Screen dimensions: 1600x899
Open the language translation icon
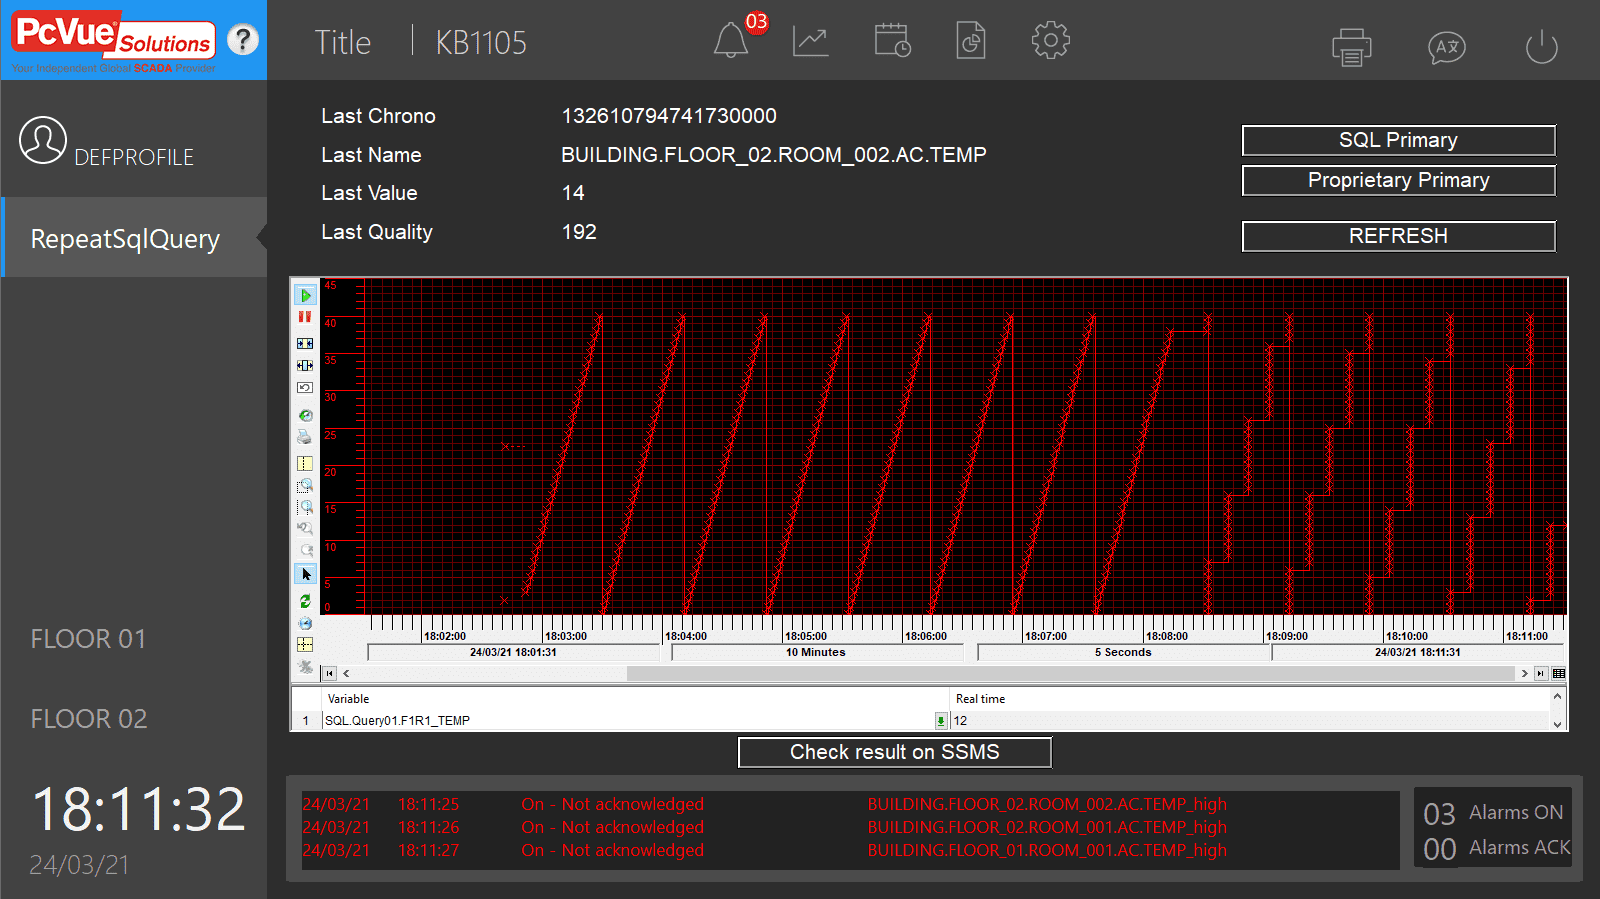[x=1446, y=47]
